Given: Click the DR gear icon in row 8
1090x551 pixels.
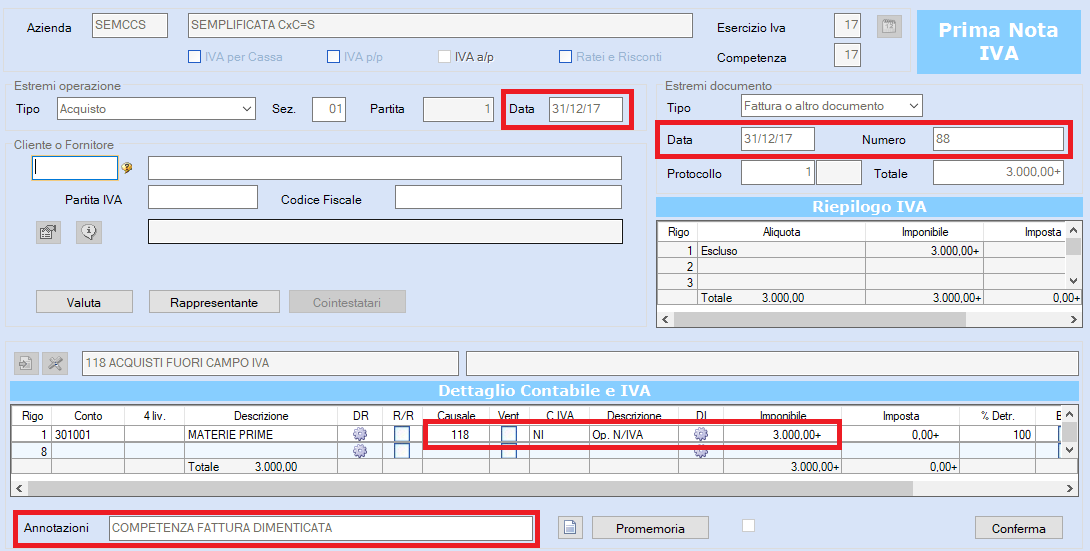Looking at the screenshot, I should click(x=359, y=451).
